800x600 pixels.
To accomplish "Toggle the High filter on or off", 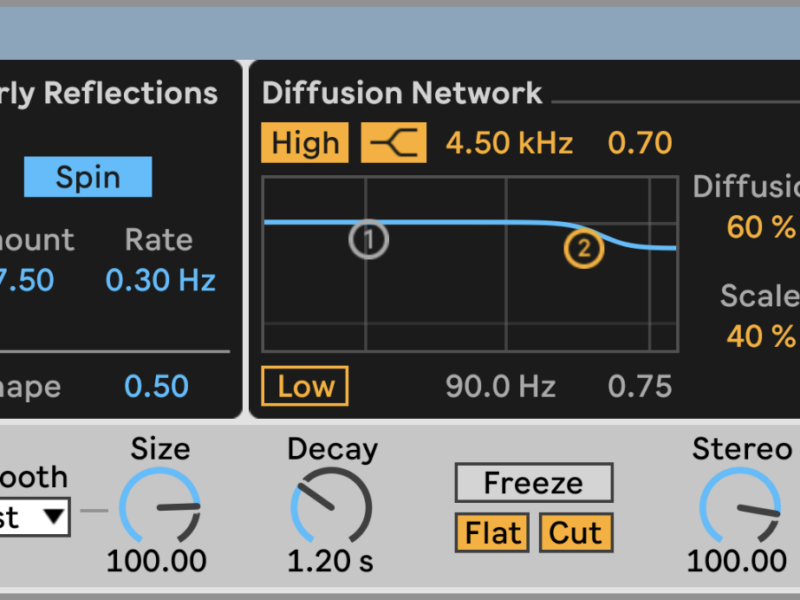I will point(305,143).
